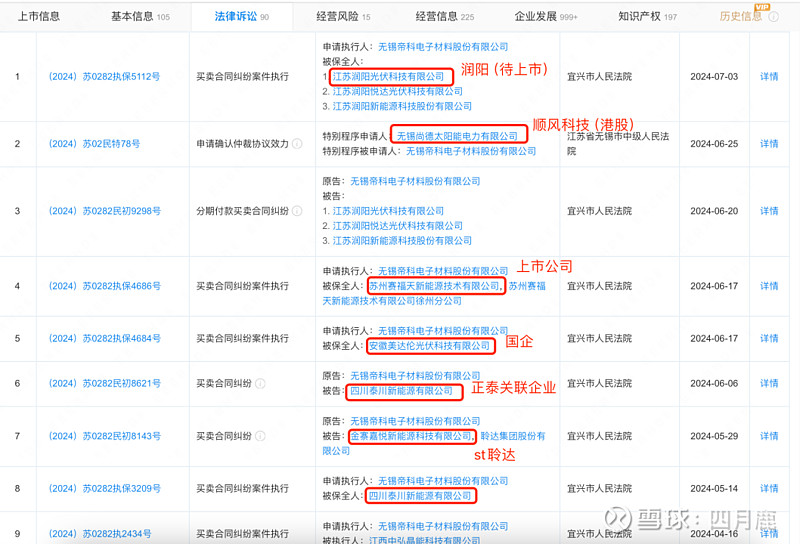The image size is (800, 544).
Task: Open 江苏润阳悦达光伏科技有限公司 in row 3
Action: (397, 226)
